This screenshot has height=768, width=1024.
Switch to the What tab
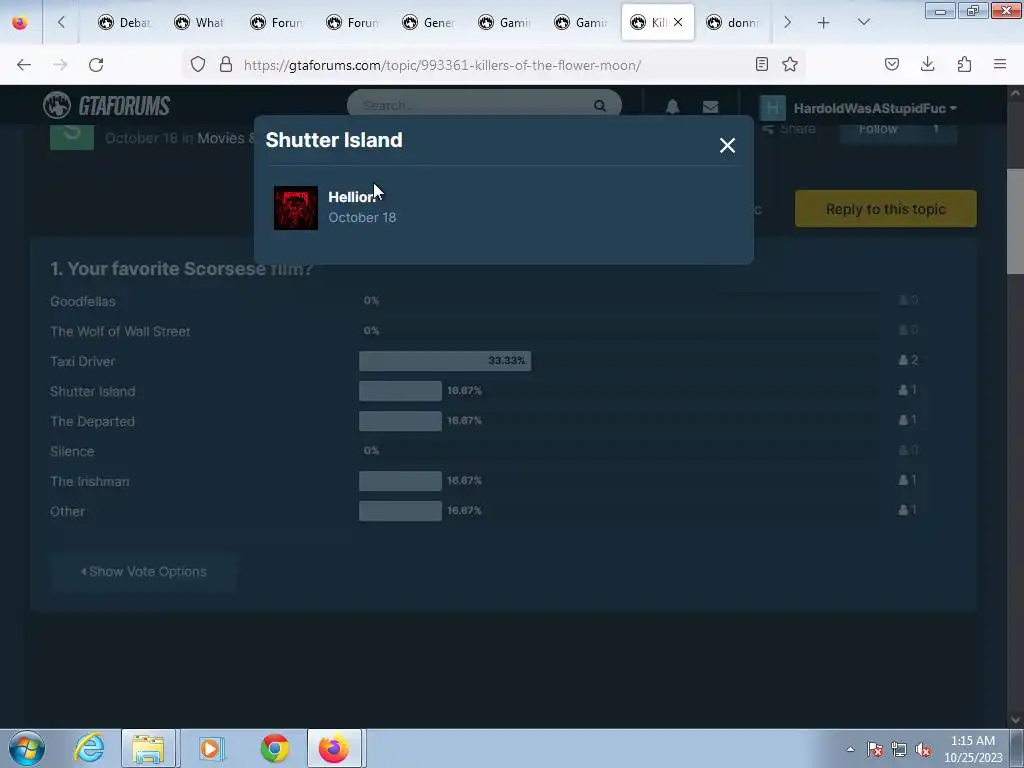[x=199, y=23]
